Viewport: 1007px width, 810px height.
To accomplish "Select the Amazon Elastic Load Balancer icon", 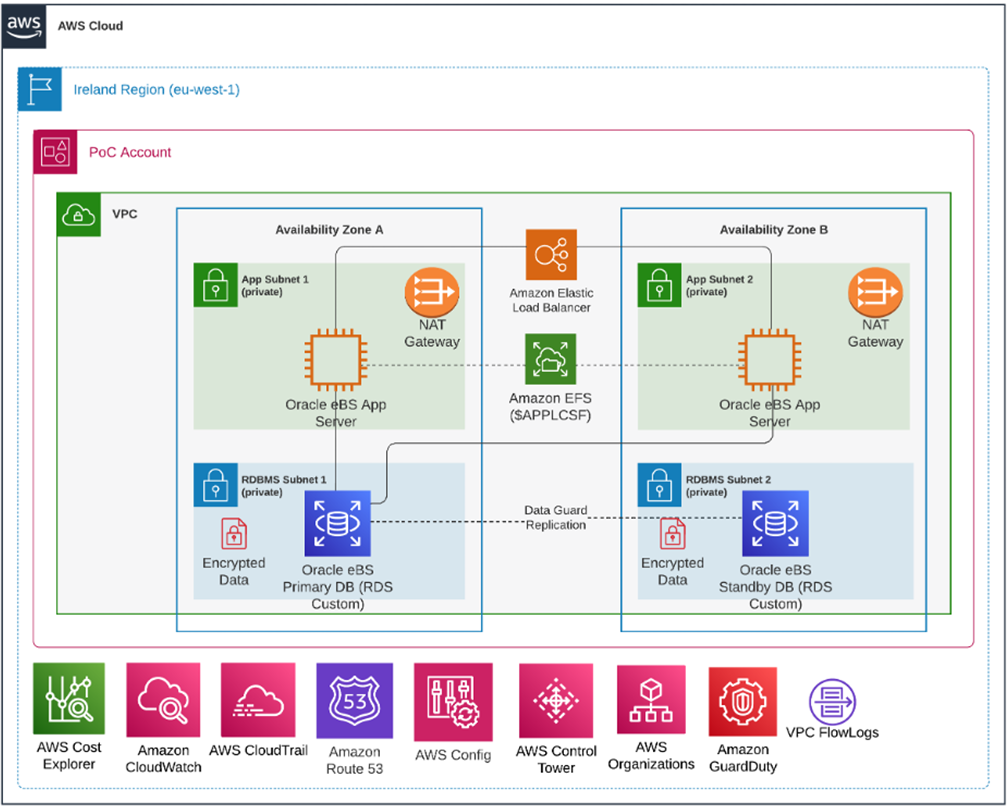I will click(551, 254).
